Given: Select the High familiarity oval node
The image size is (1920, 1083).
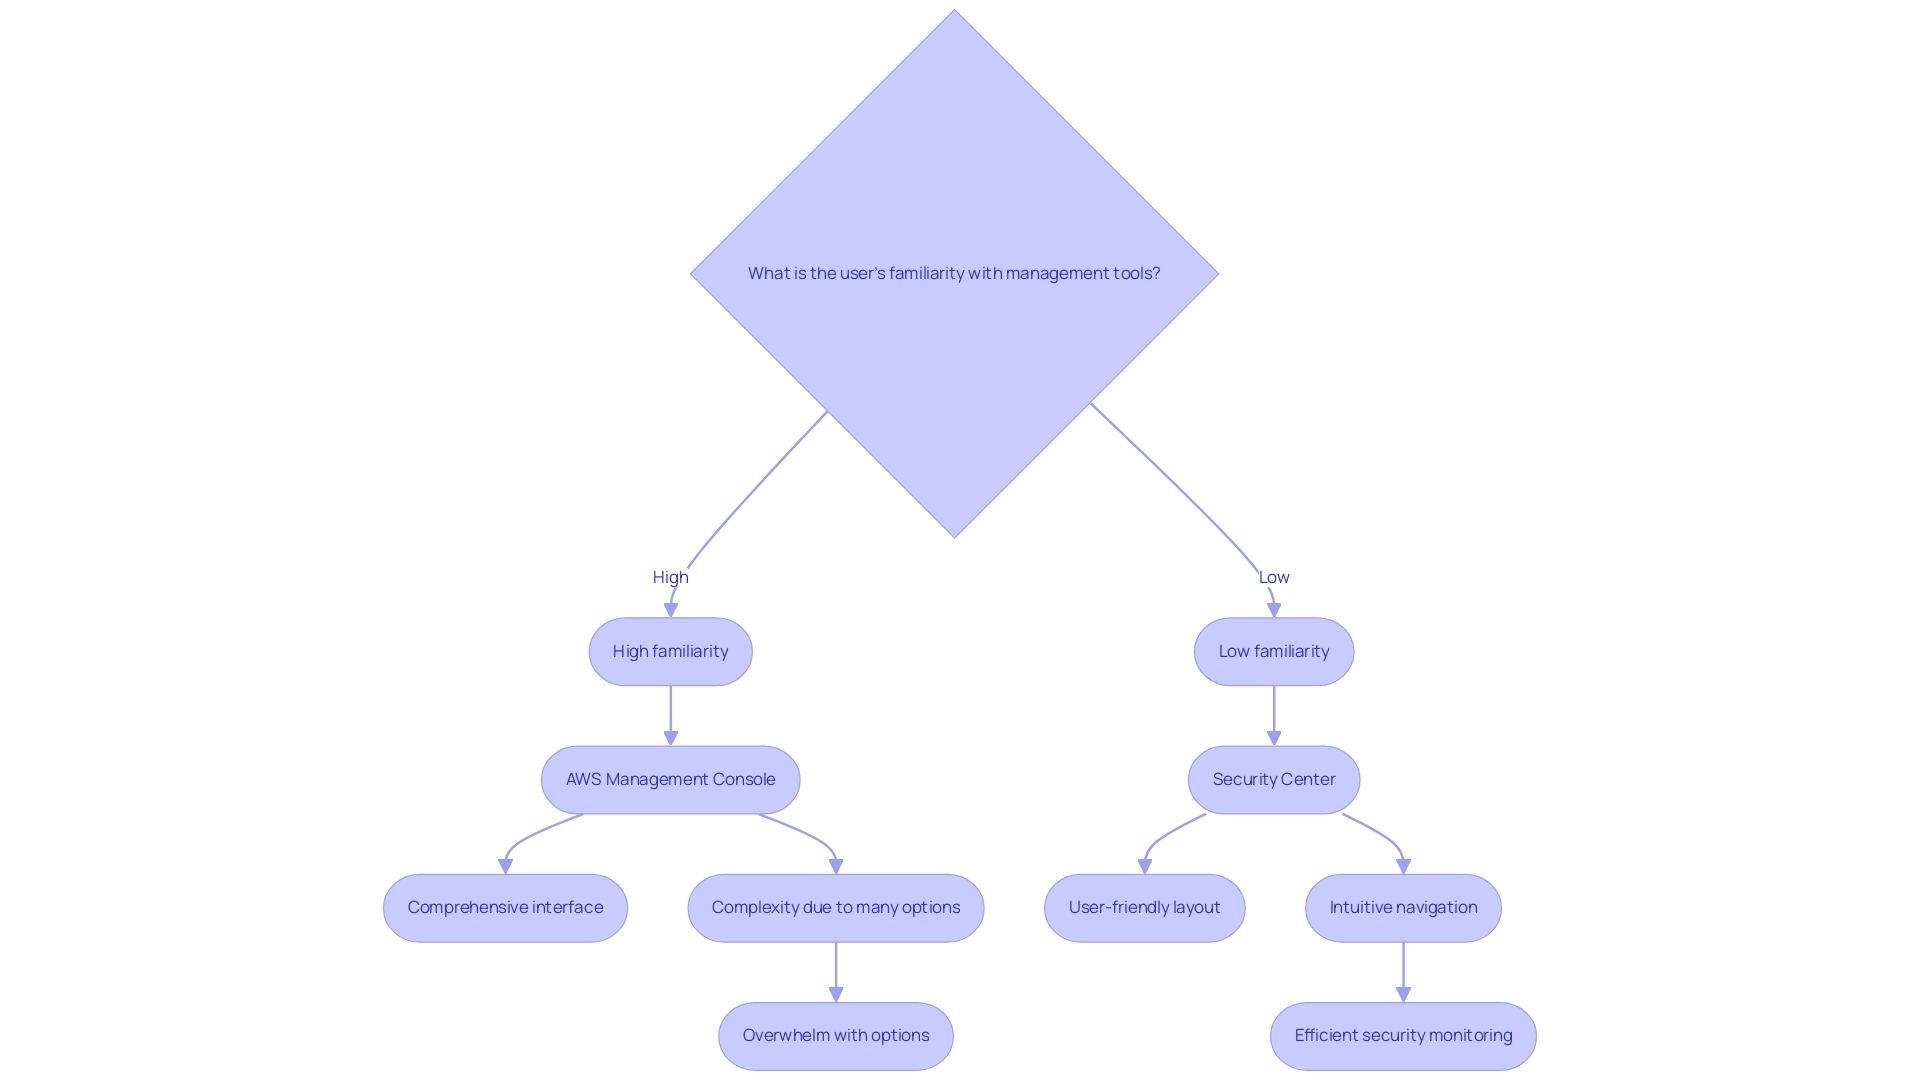Looking at the screenshot, I should coord(671,650).
